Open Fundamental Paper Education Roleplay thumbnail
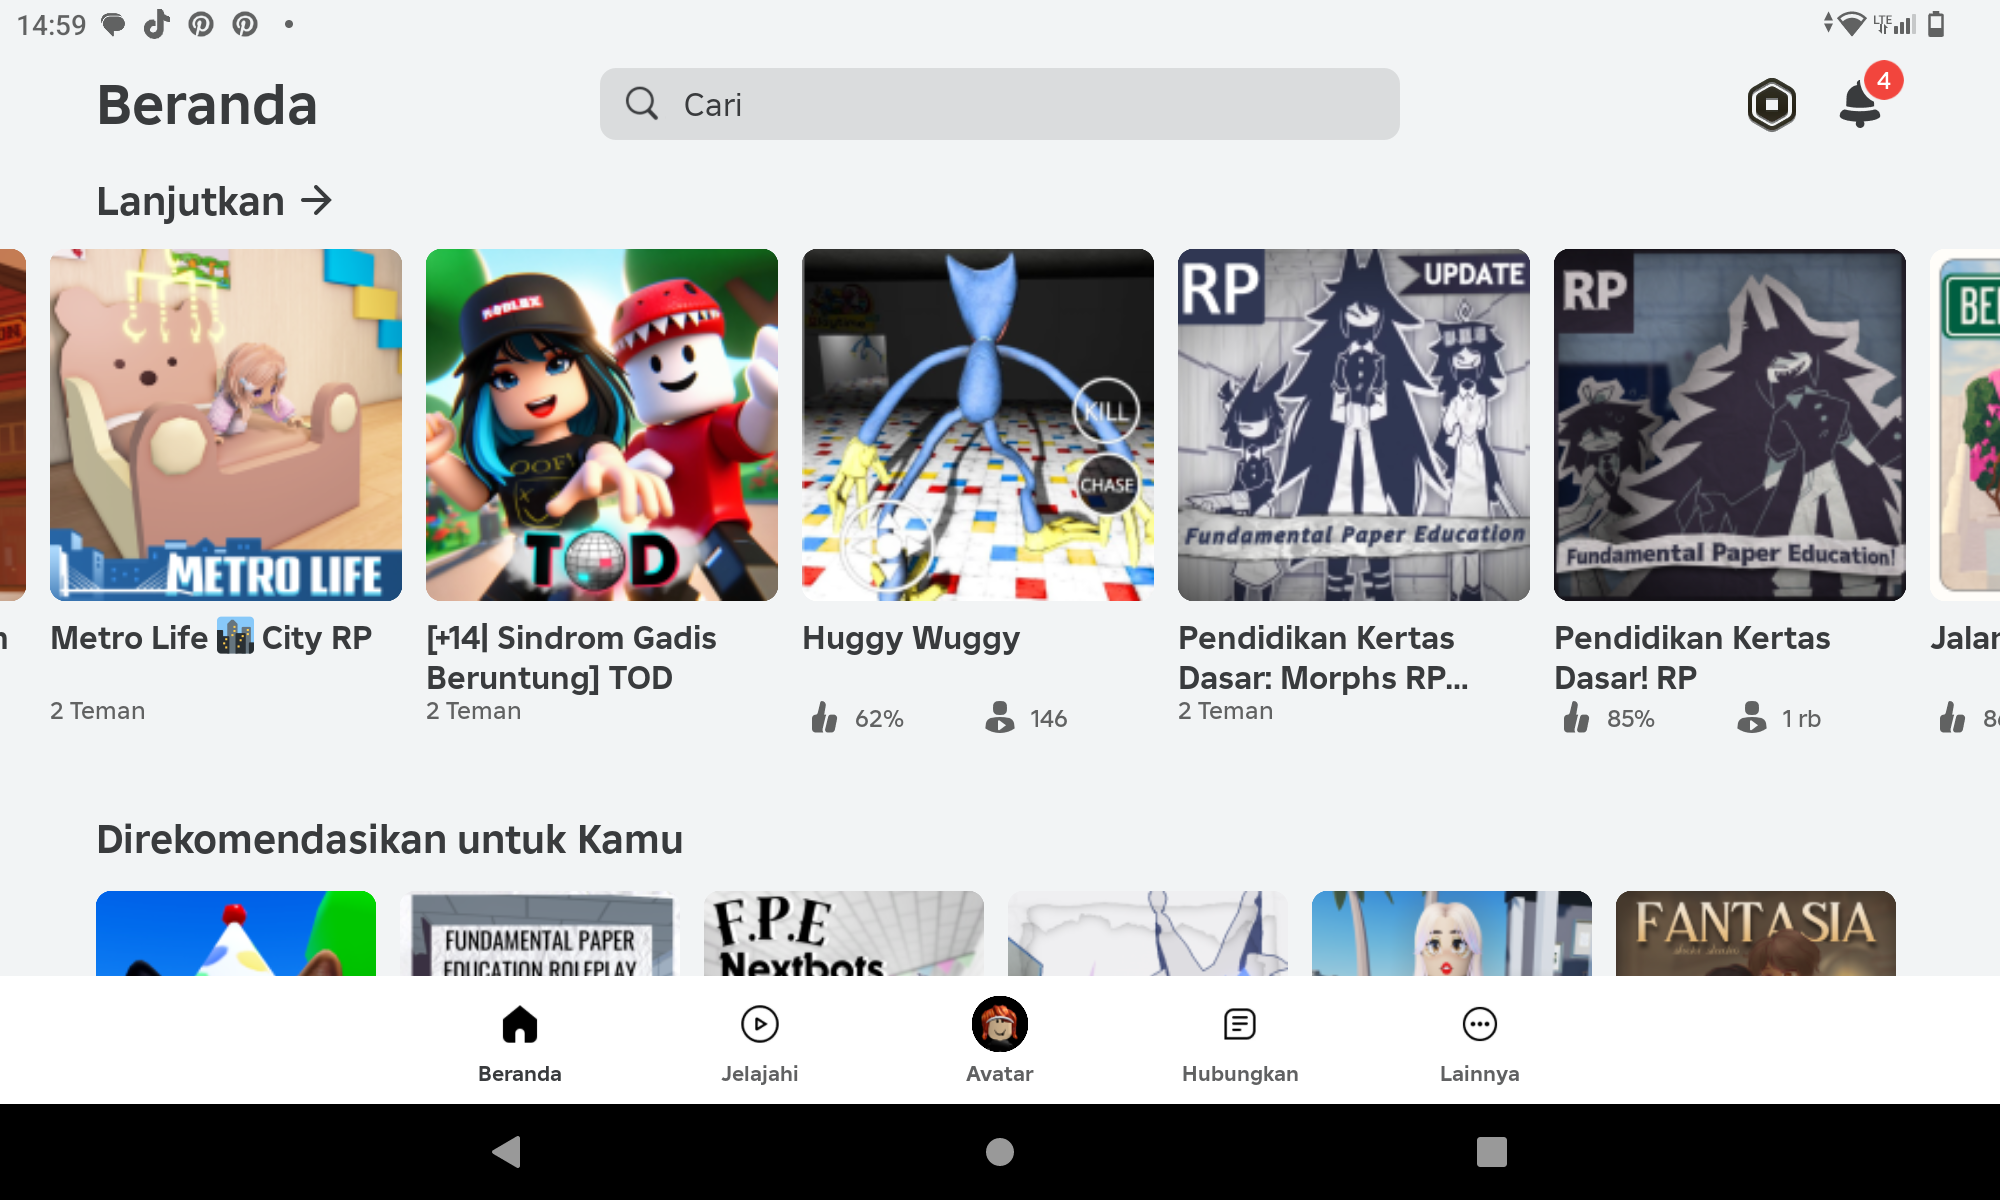Image resolution: width=2000 pixels, height=1200 pixels. 539,932
